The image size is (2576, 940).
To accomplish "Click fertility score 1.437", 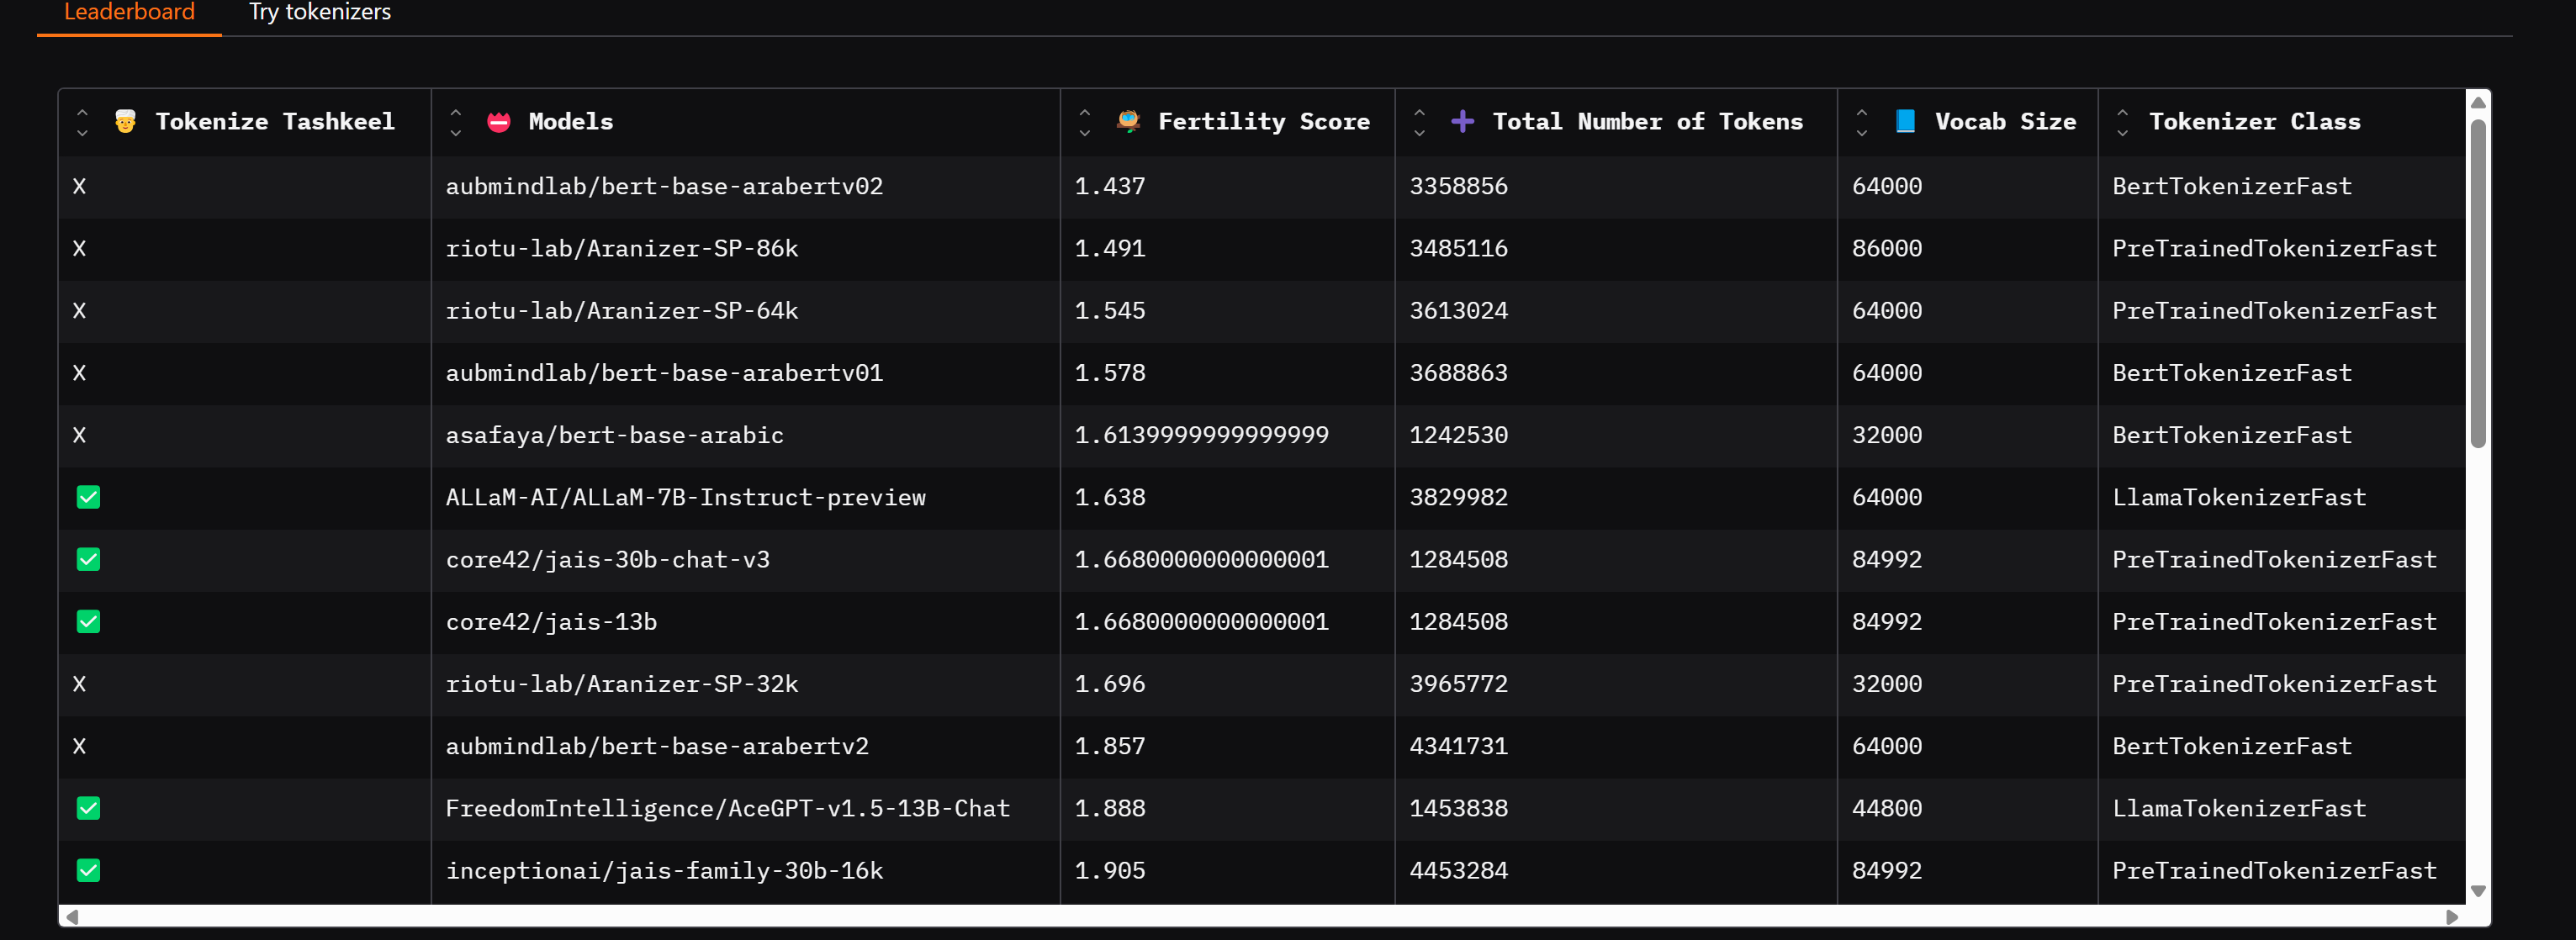I will (1110, 186).
